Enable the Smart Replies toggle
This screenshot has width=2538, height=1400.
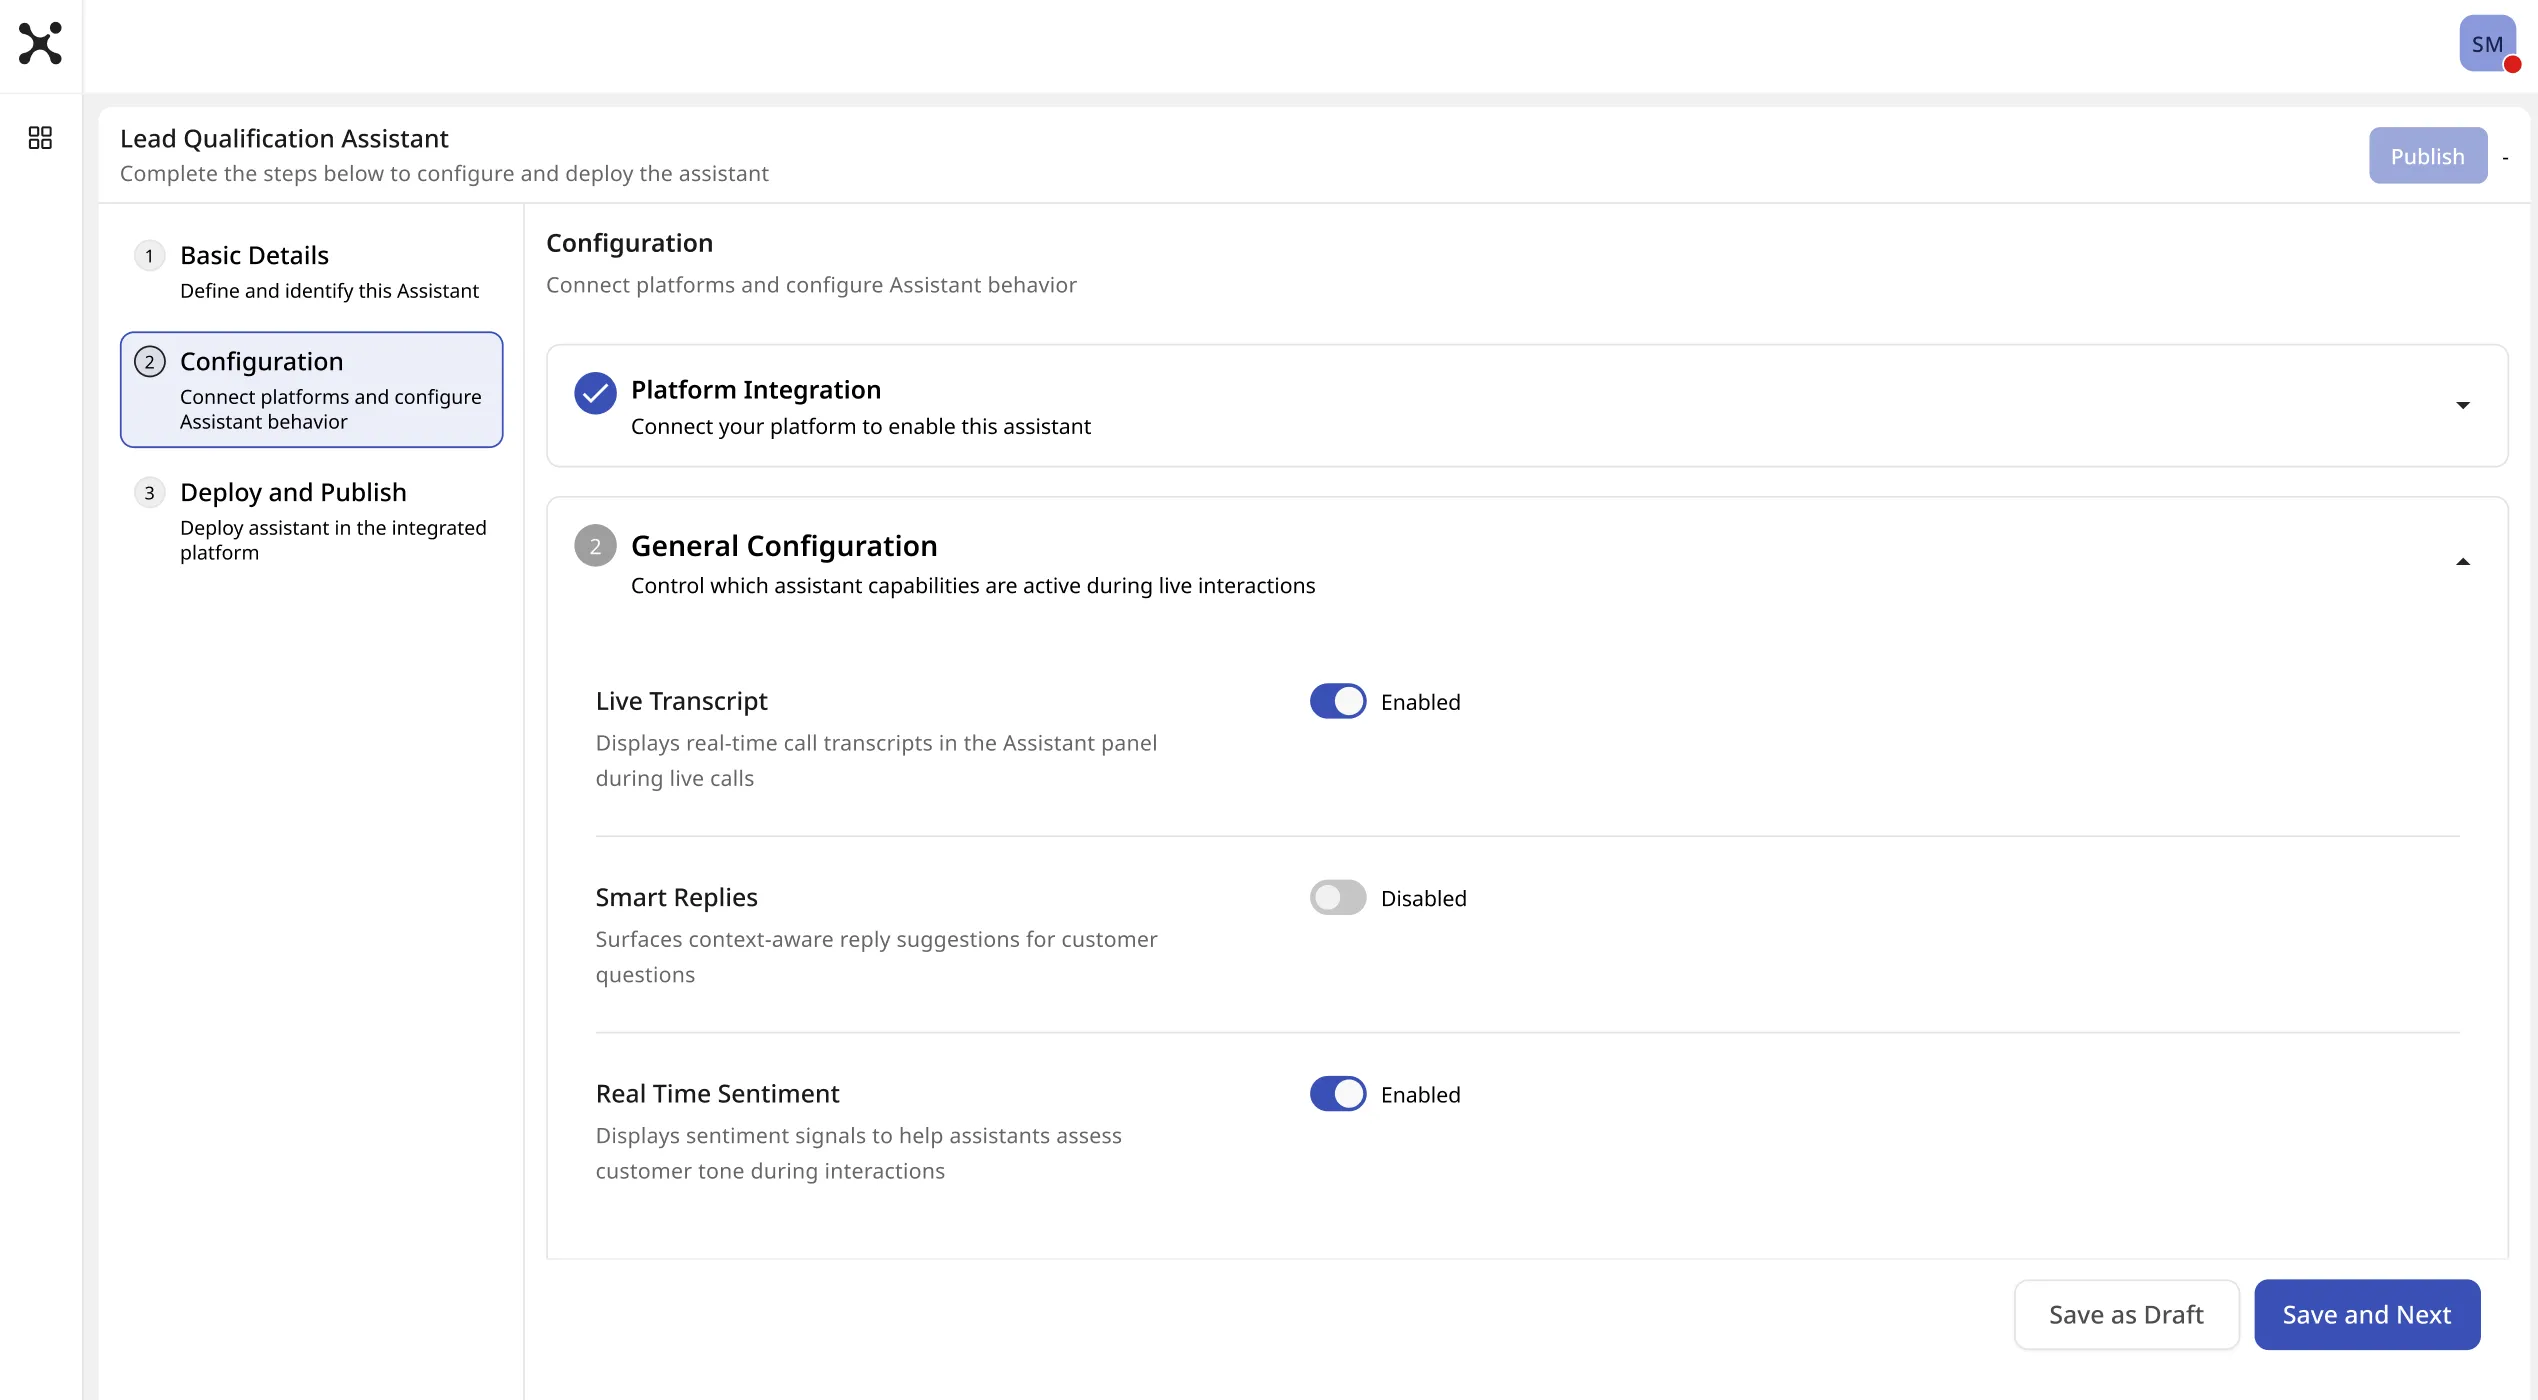pyautogui.click(x=1338, y=898)
